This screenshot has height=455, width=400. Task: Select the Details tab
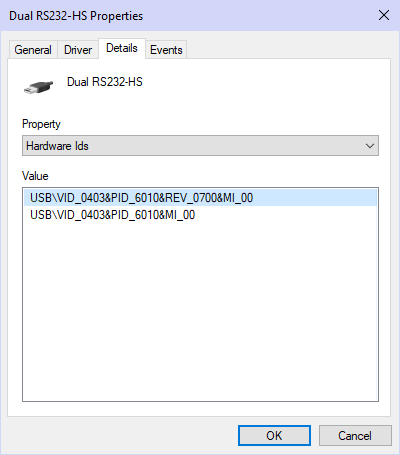[x=122, y=48]
